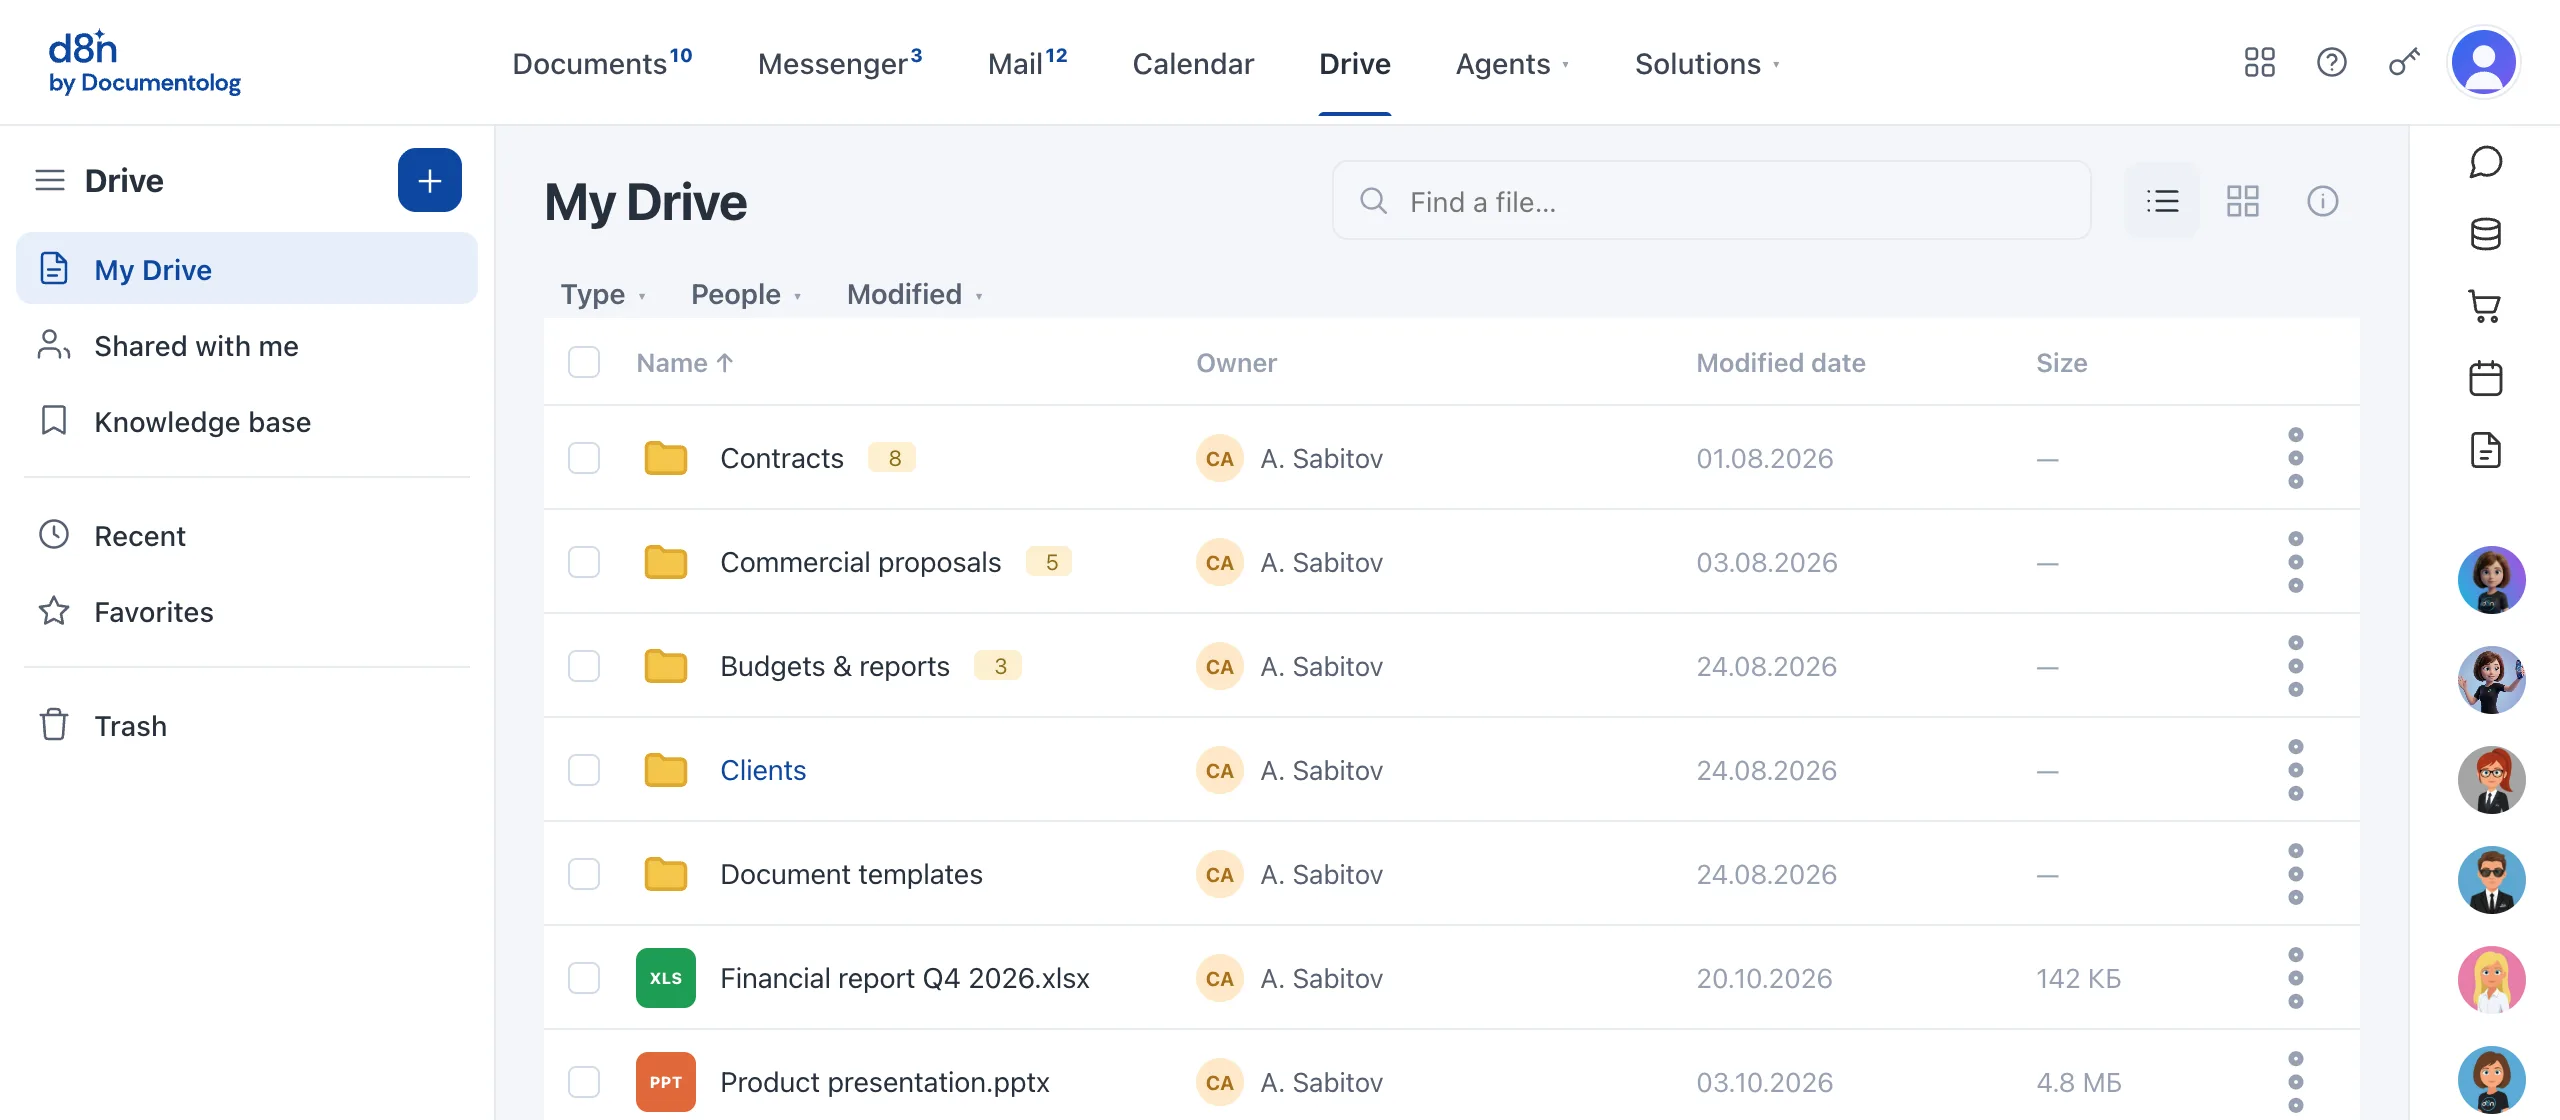Go to the Documents tab
The width and height of the screenshot is (2560, 1120).
coord(602,63)
